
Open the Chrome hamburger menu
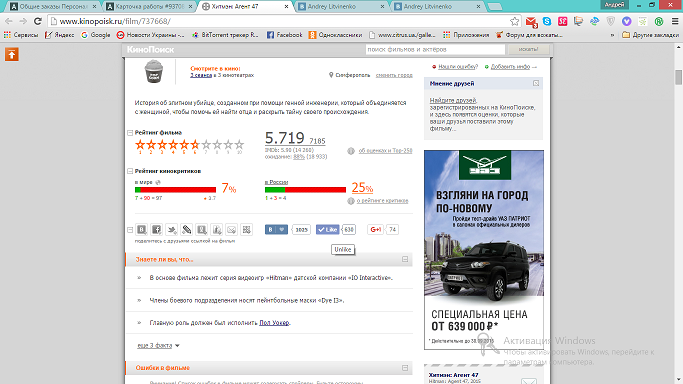675,21
